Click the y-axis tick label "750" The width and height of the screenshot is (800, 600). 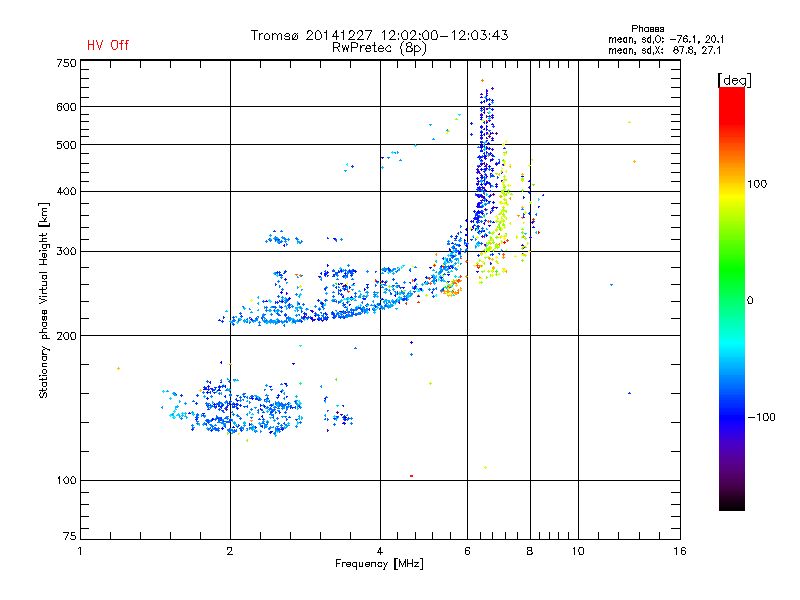66,63
